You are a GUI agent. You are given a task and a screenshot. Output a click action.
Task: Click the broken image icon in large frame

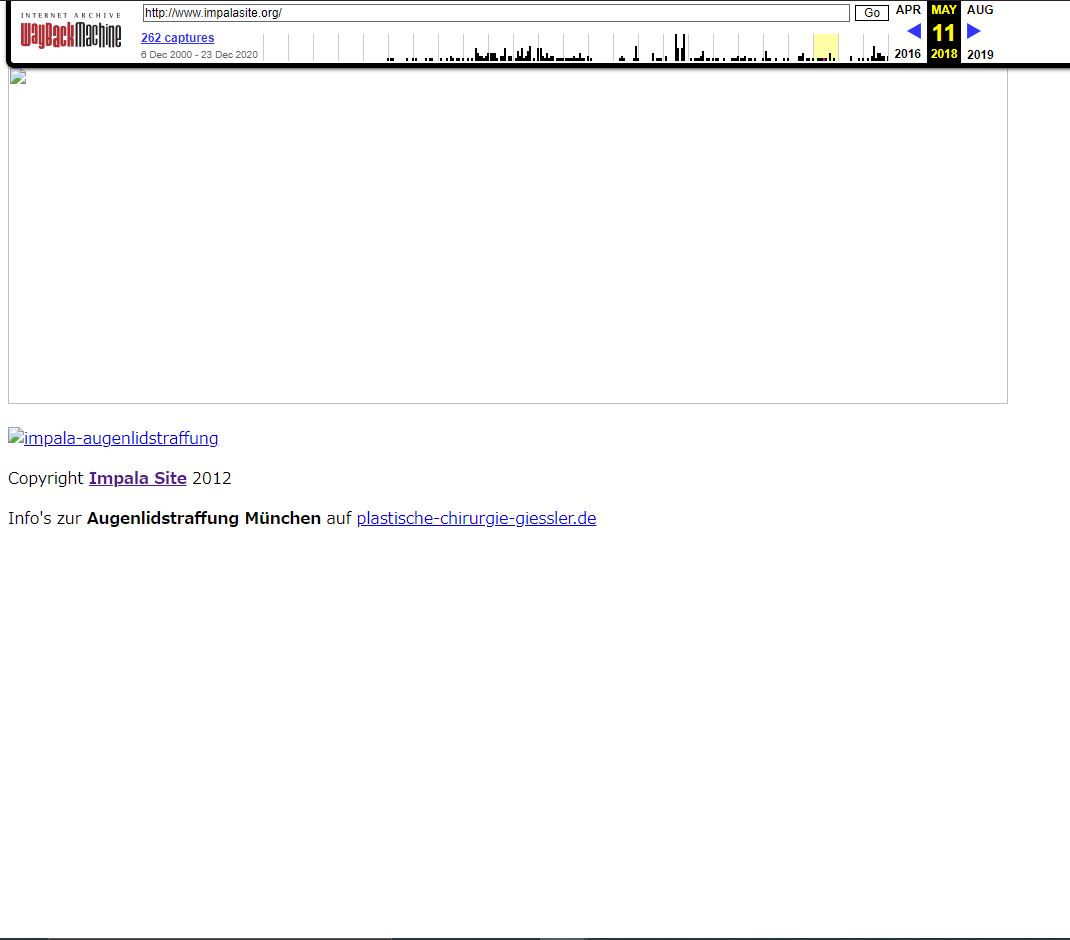click(17, 77)
